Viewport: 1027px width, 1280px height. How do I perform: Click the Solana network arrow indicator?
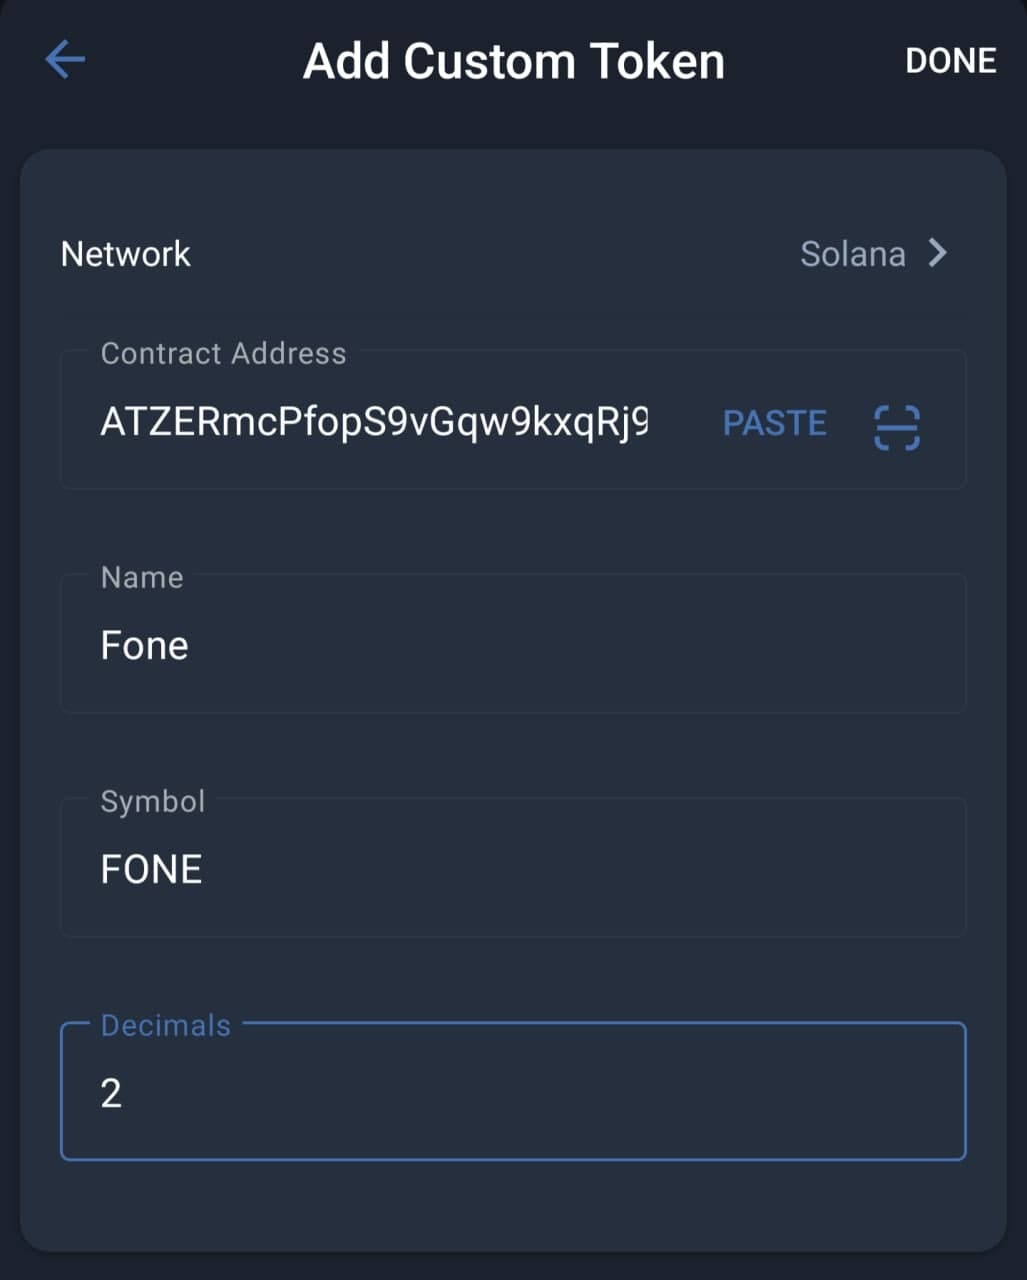pos(937,253)
